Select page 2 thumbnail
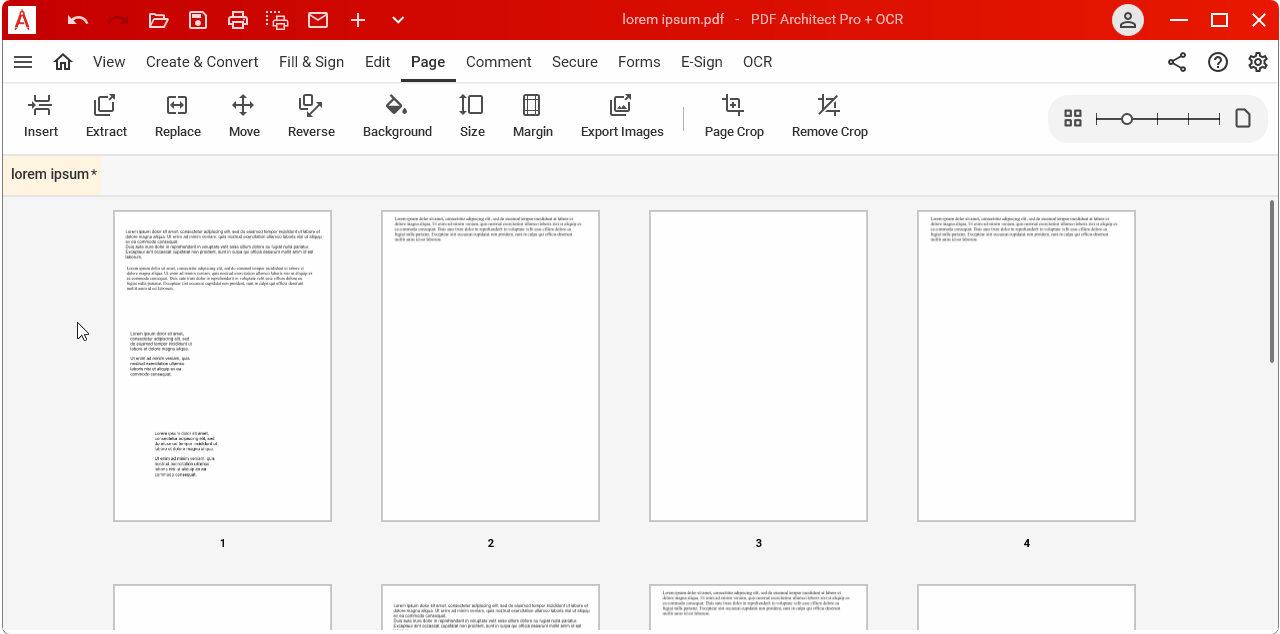The image size is (1280, 634). point(490,366)
